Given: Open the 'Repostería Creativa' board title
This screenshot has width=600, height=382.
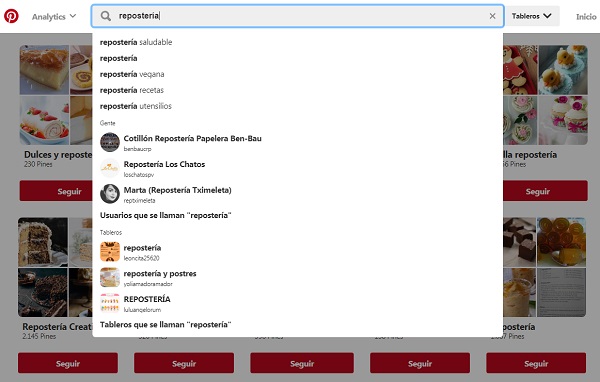Looking at the screenshot, I should [x=57, y=327].
